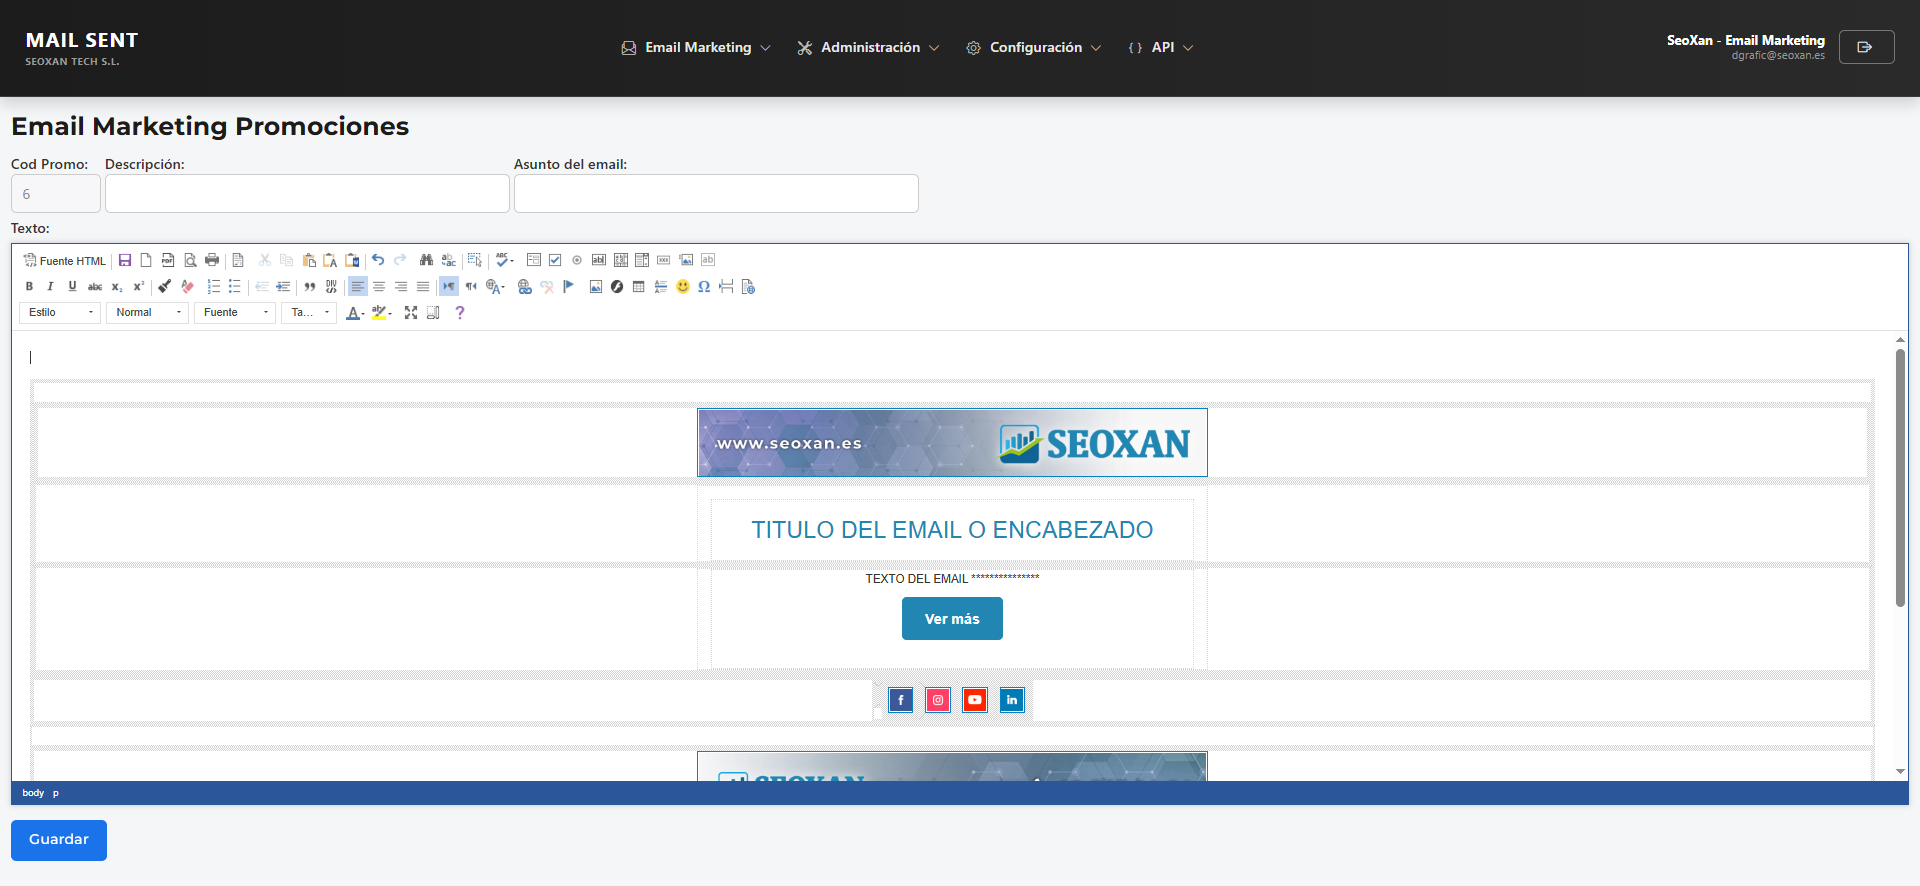
Task: Click the Select All icon
Action: (475, 260)
